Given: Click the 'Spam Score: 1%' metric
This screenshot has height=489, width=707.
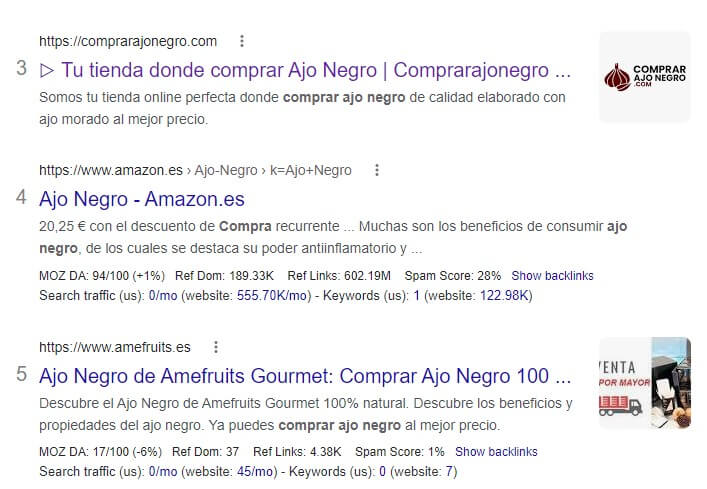Looking at the screenshot, I should 399,452.
